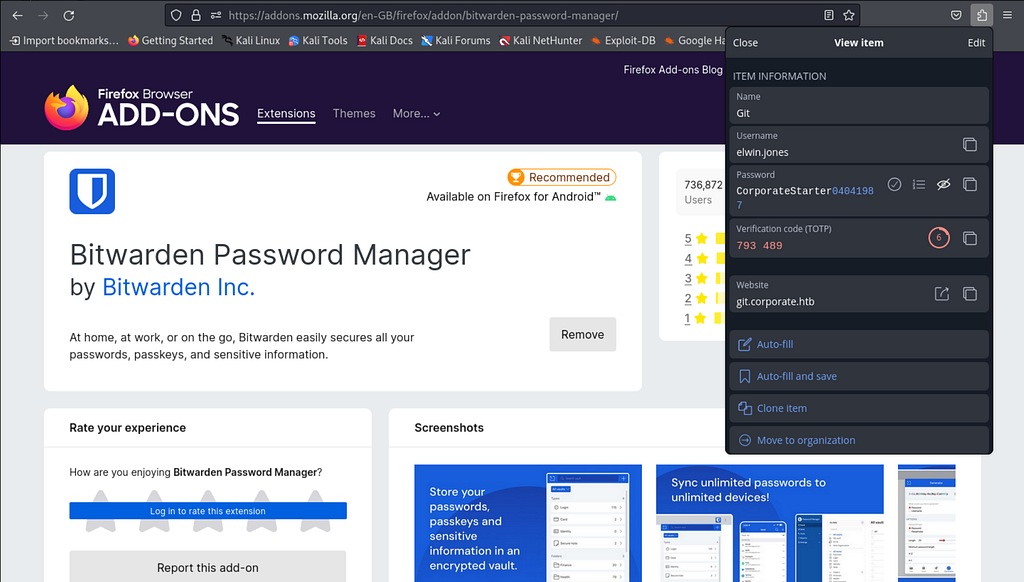Bookmark this page with star icon
This screenshot has width=1024, height=582.
point(849,15)
